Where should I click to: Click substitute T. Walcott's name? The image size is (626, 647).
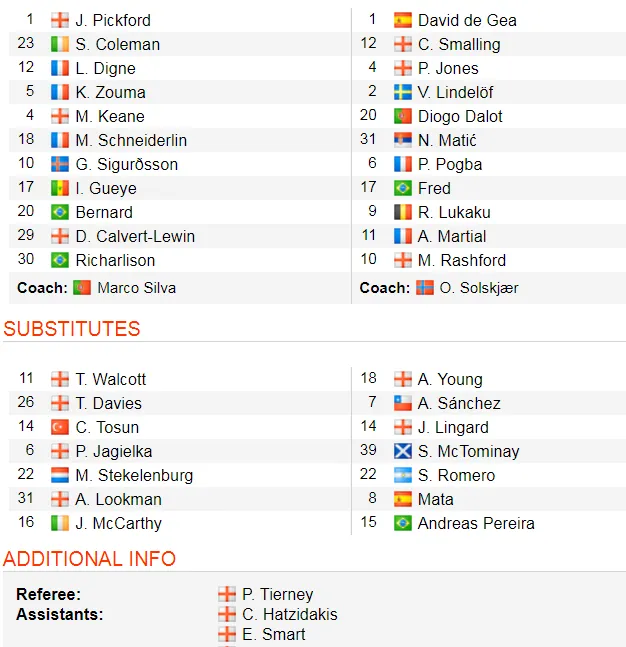[111, 379]
